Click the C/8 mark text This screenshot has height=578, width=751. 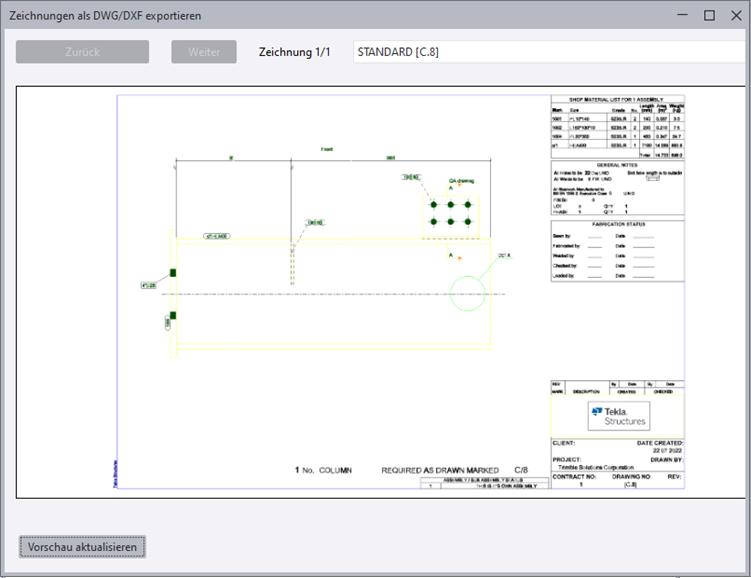pyautogui.click(x=521, y=470)
